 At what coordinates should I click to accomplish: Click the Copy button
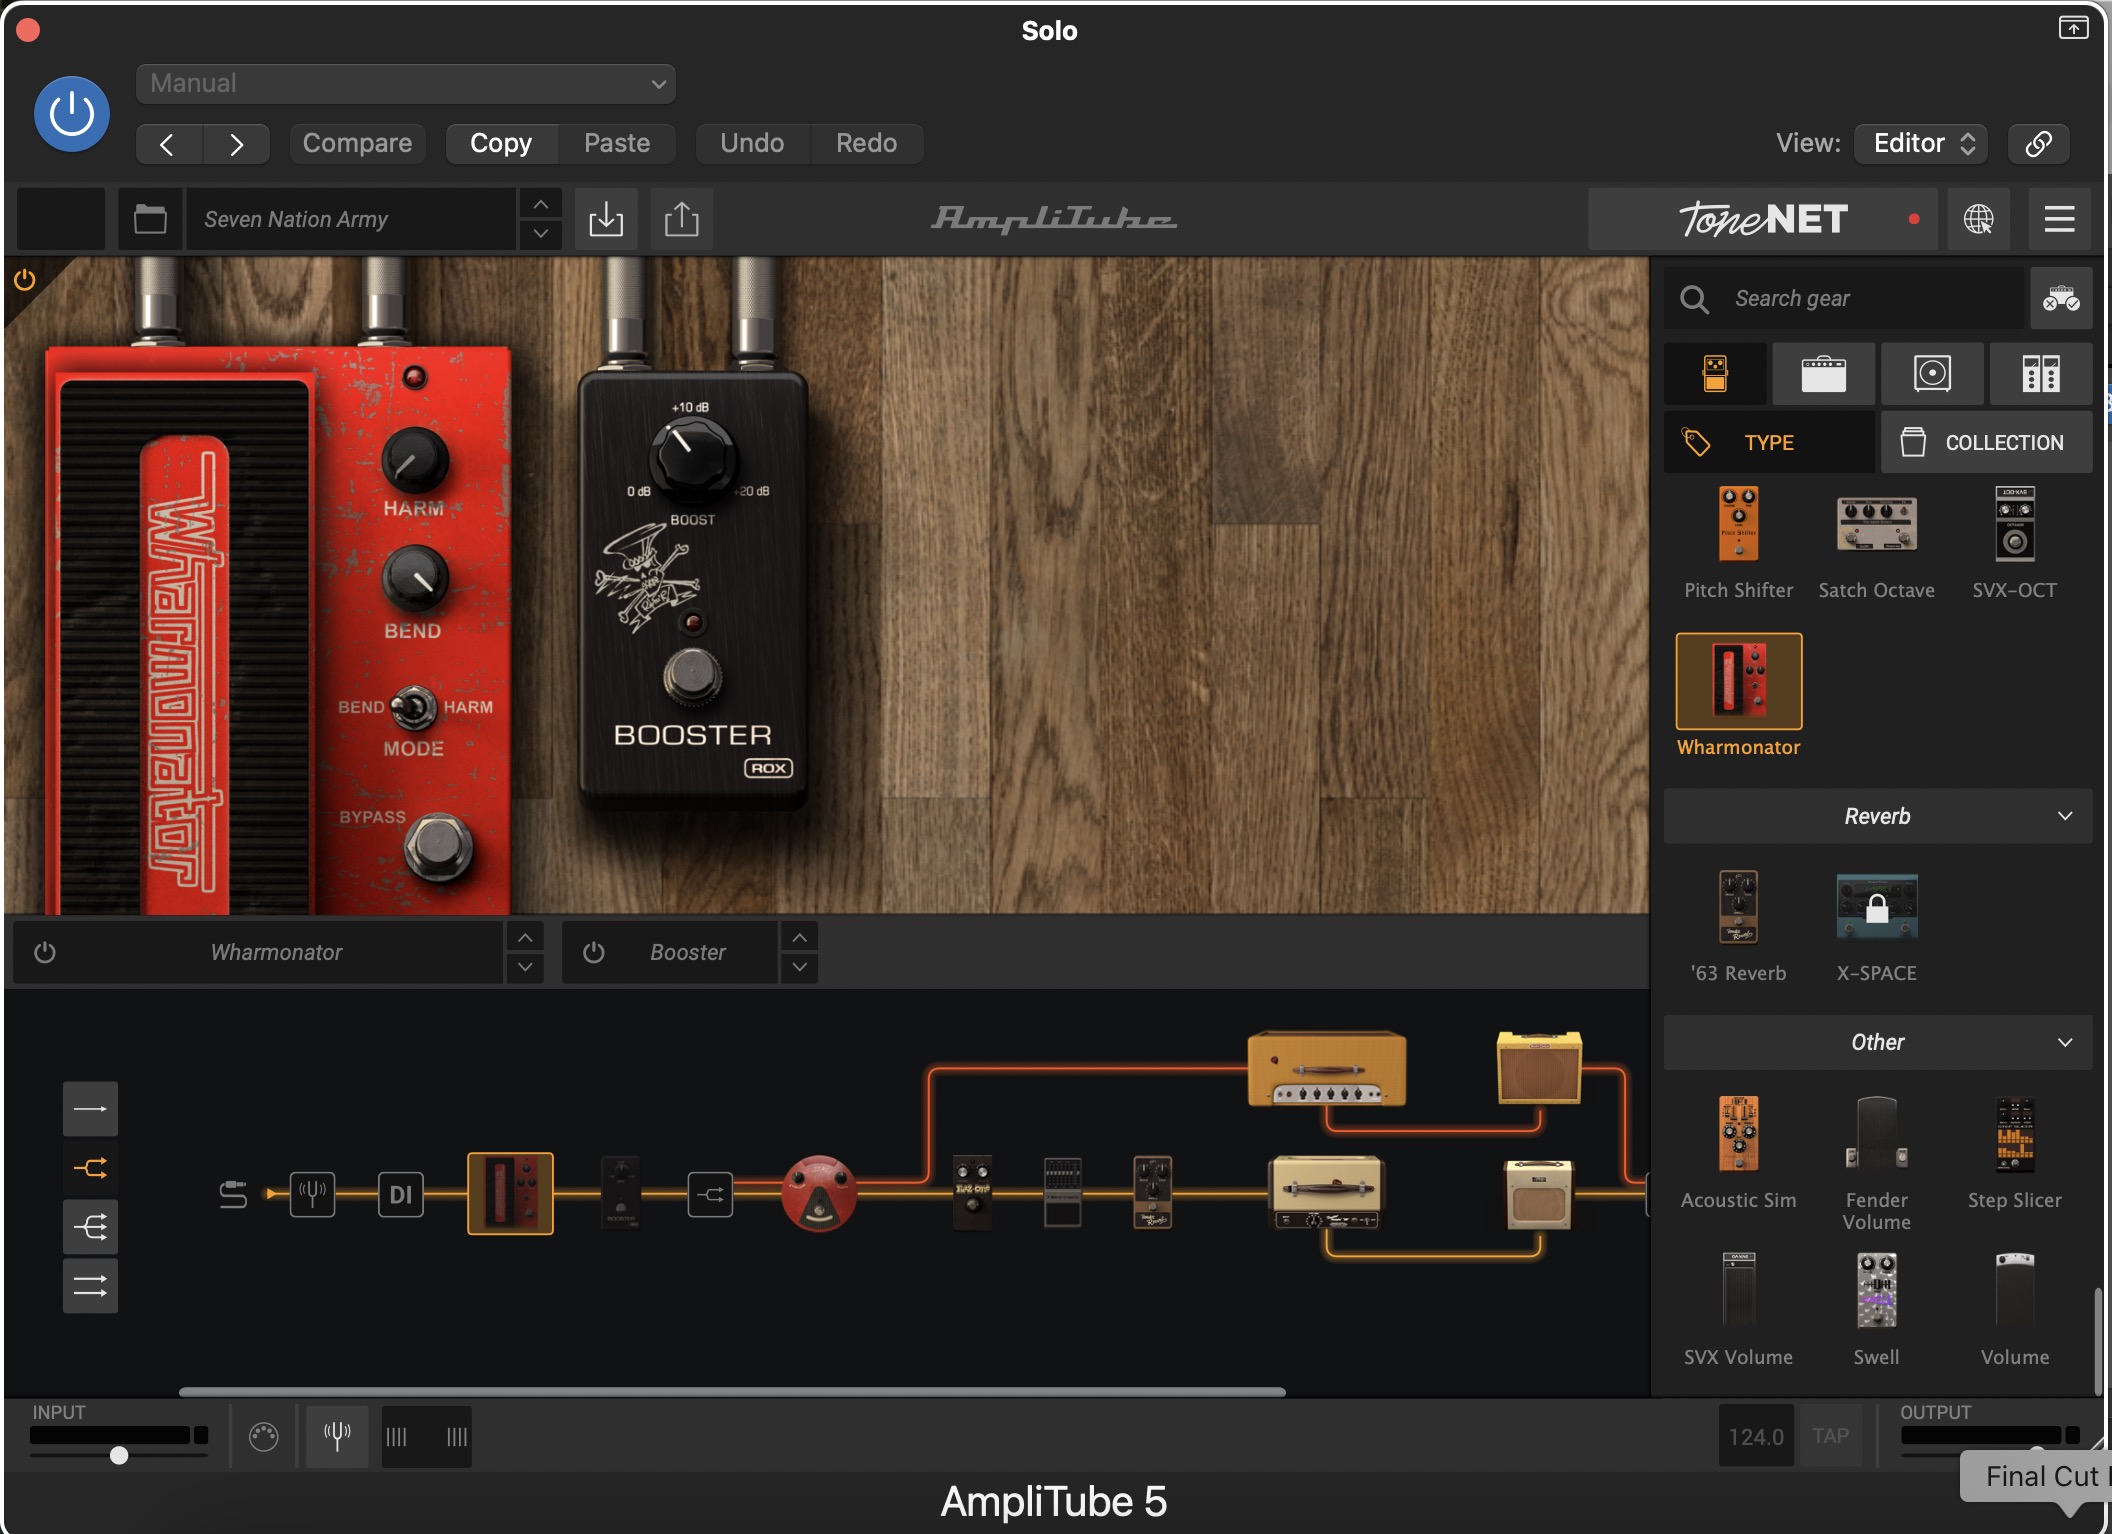[x=501, y=143]
